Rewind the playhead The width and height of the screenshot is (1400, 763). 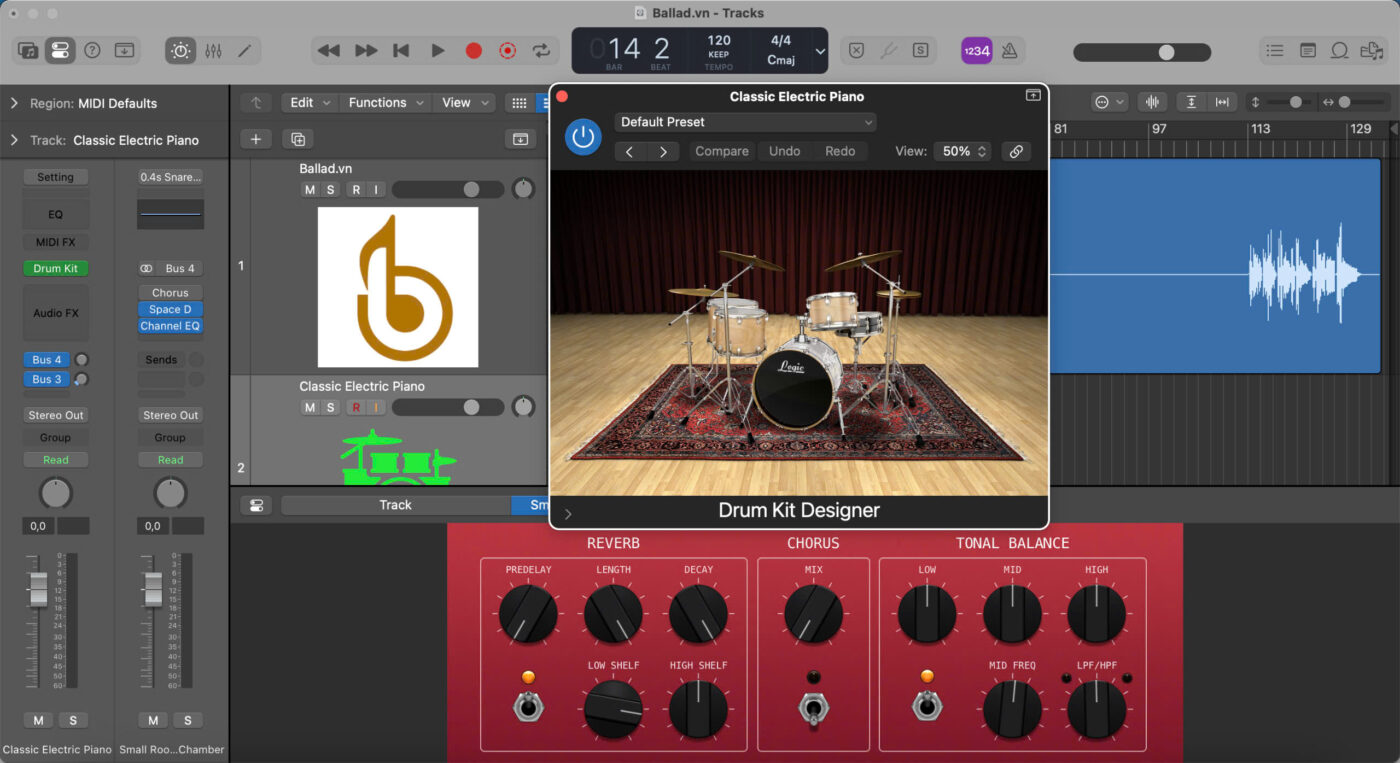(328, 50)
